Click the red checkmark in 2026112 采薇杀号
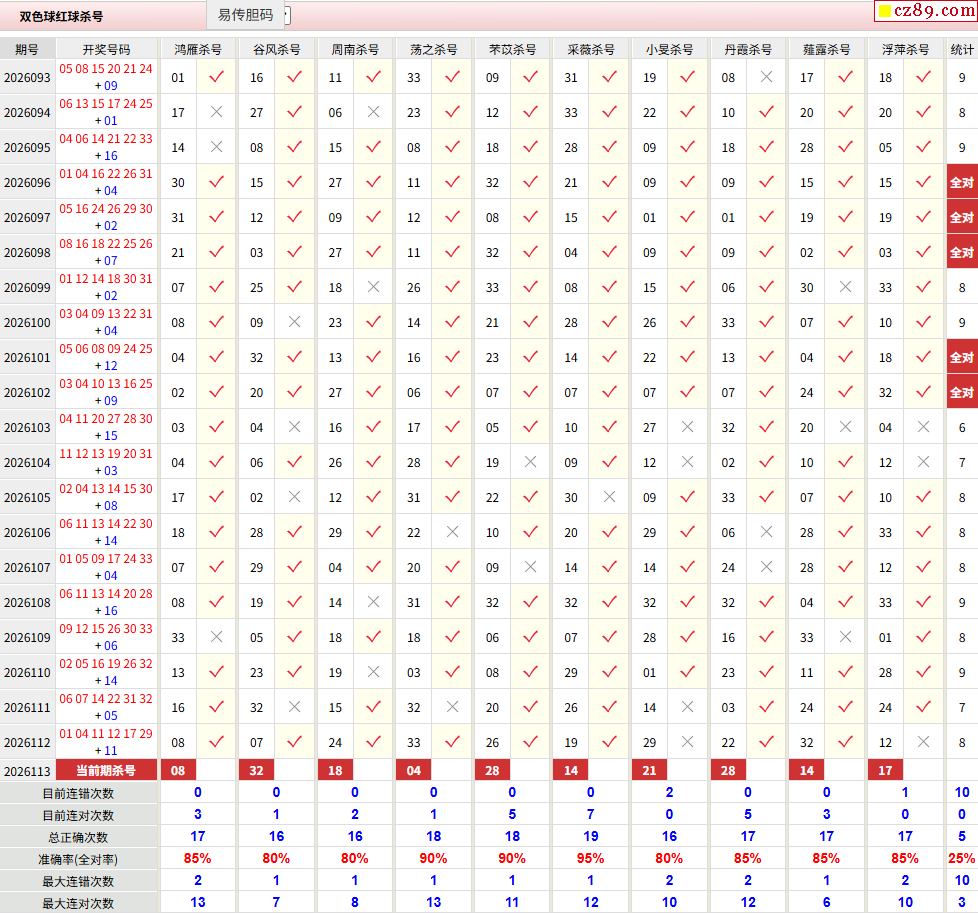Screen dimensions: 978x913 (x=609, y=742)
